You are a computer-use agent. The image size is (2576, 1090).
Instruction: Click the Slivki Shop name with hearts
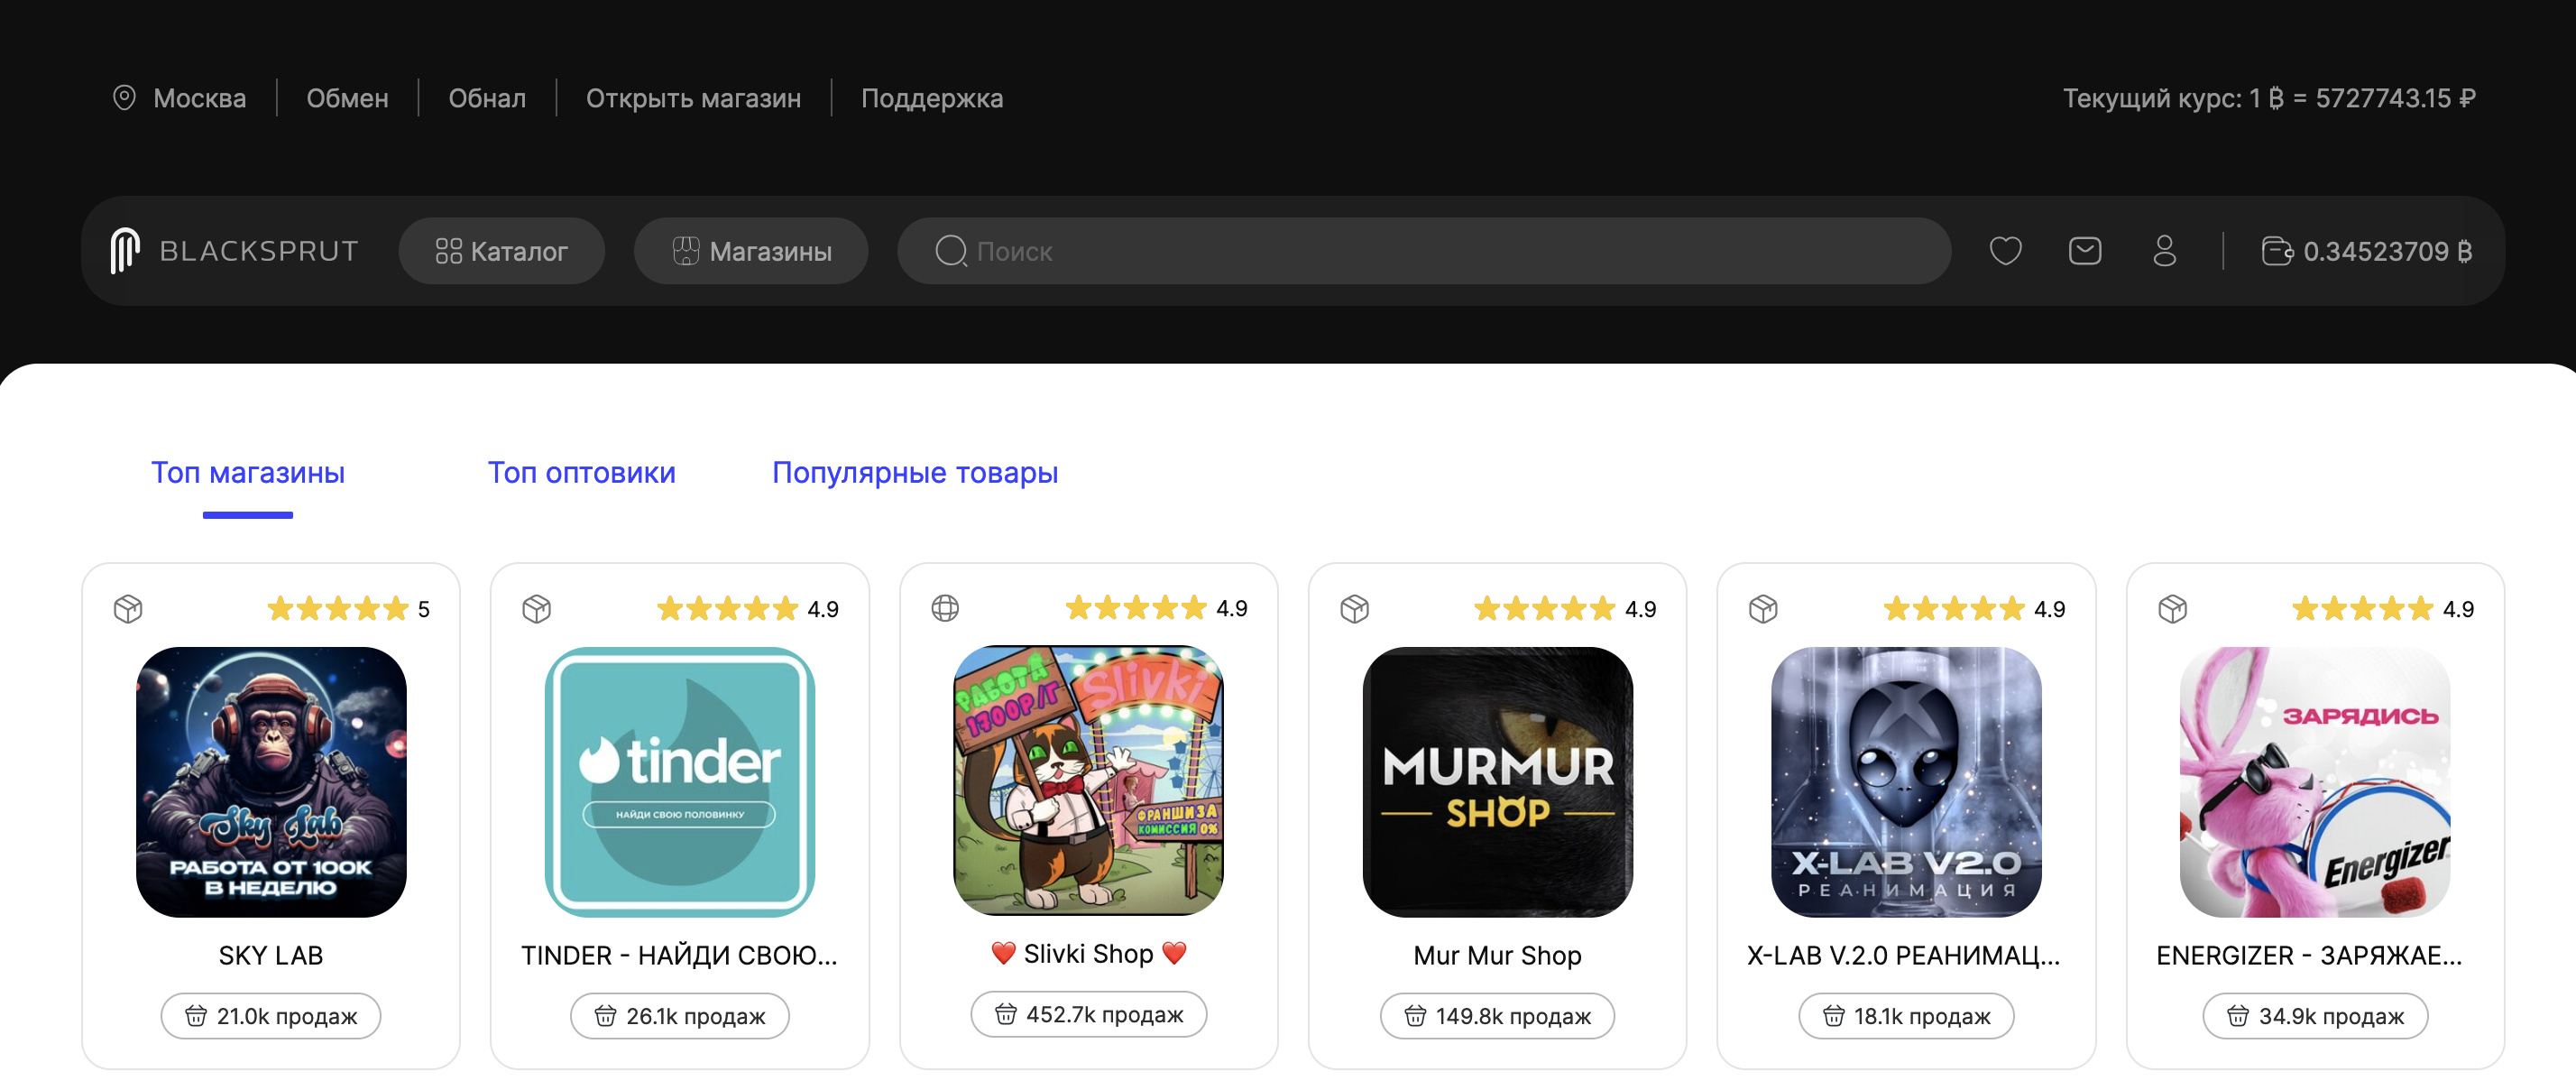(1089, 953)
